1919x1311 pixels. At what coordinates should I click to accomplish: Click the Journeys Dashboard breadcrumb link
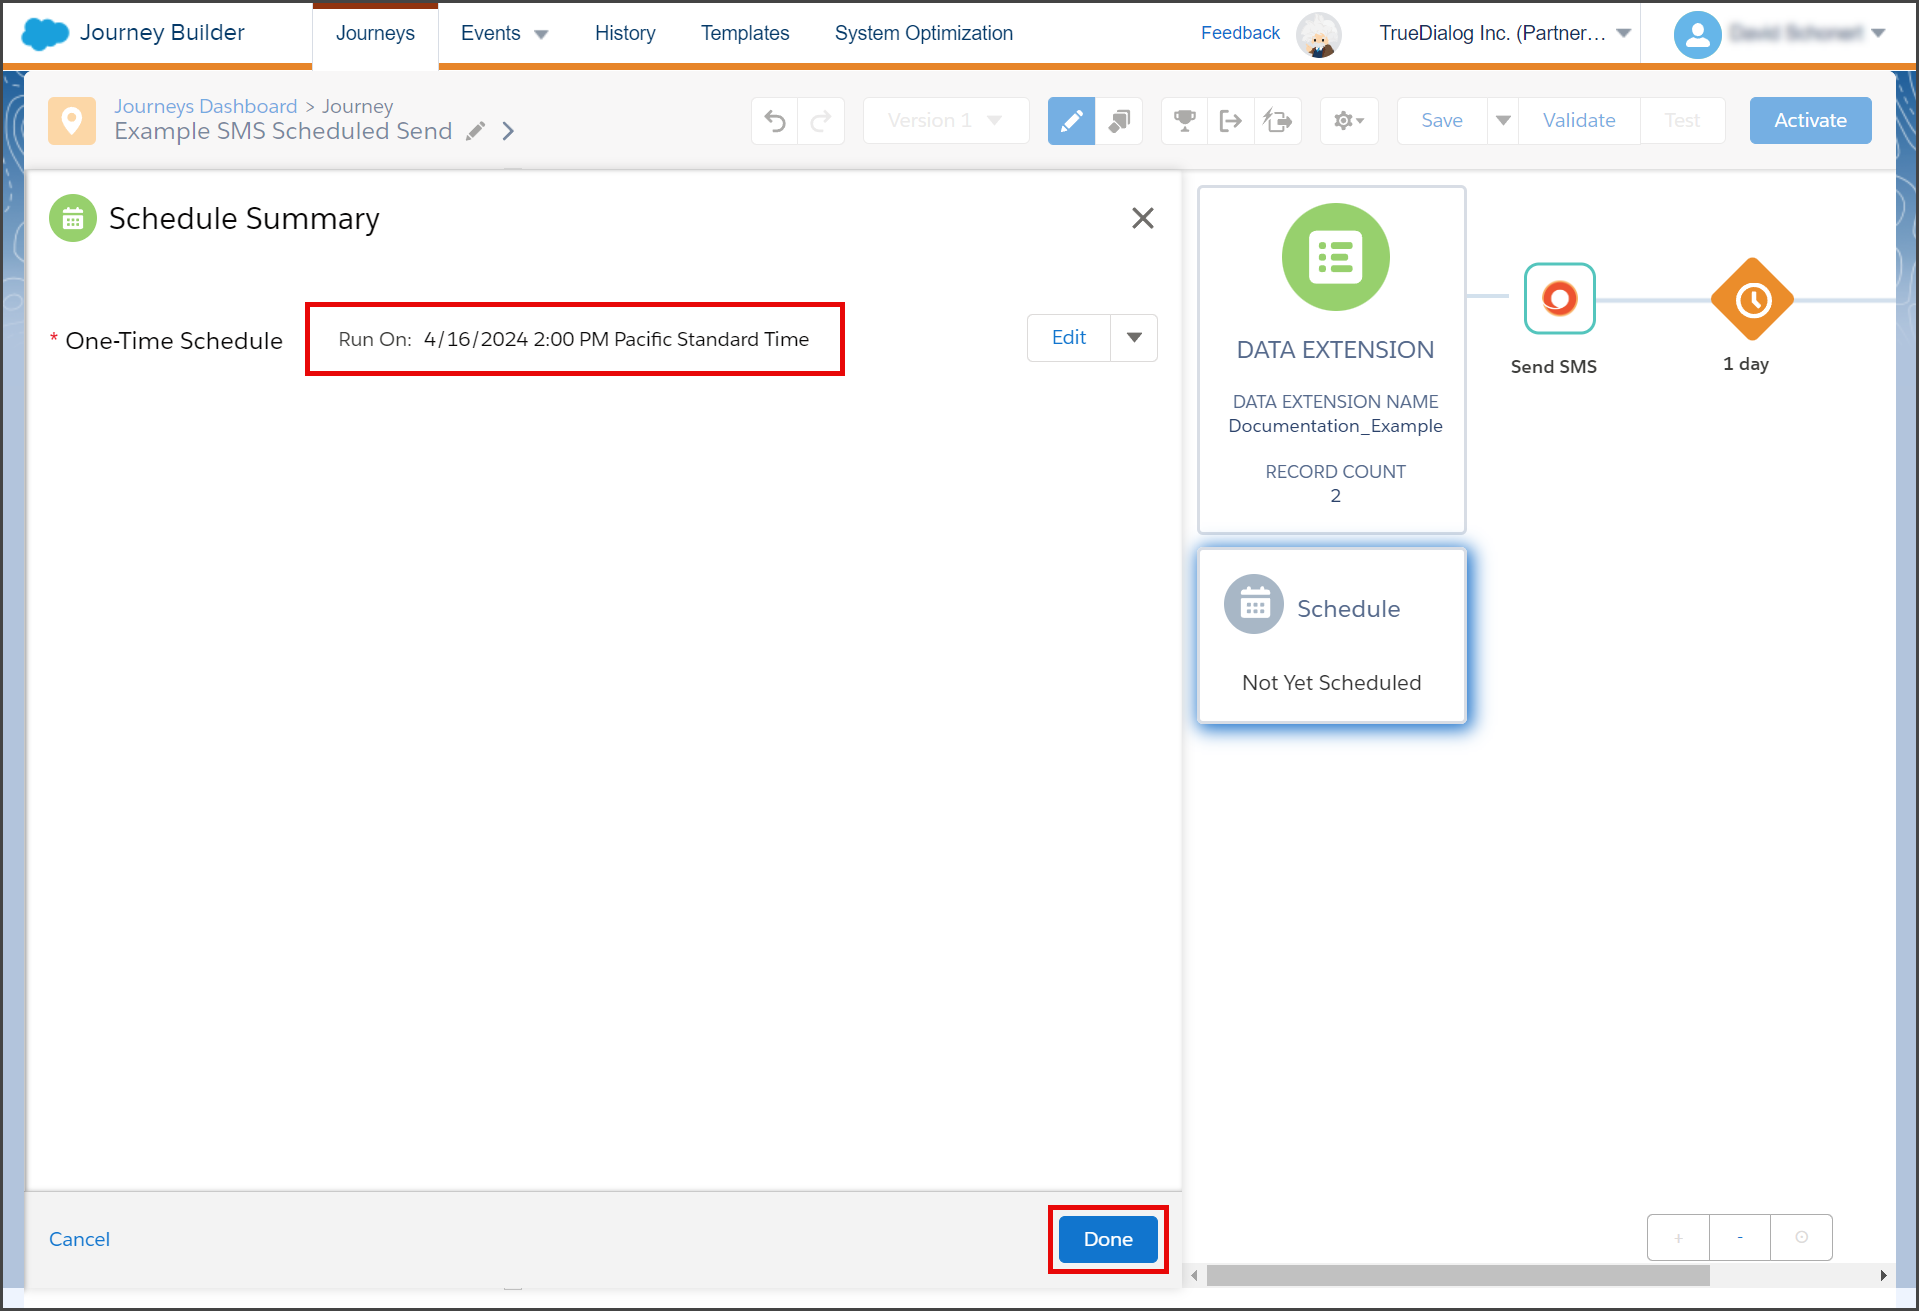205,106
